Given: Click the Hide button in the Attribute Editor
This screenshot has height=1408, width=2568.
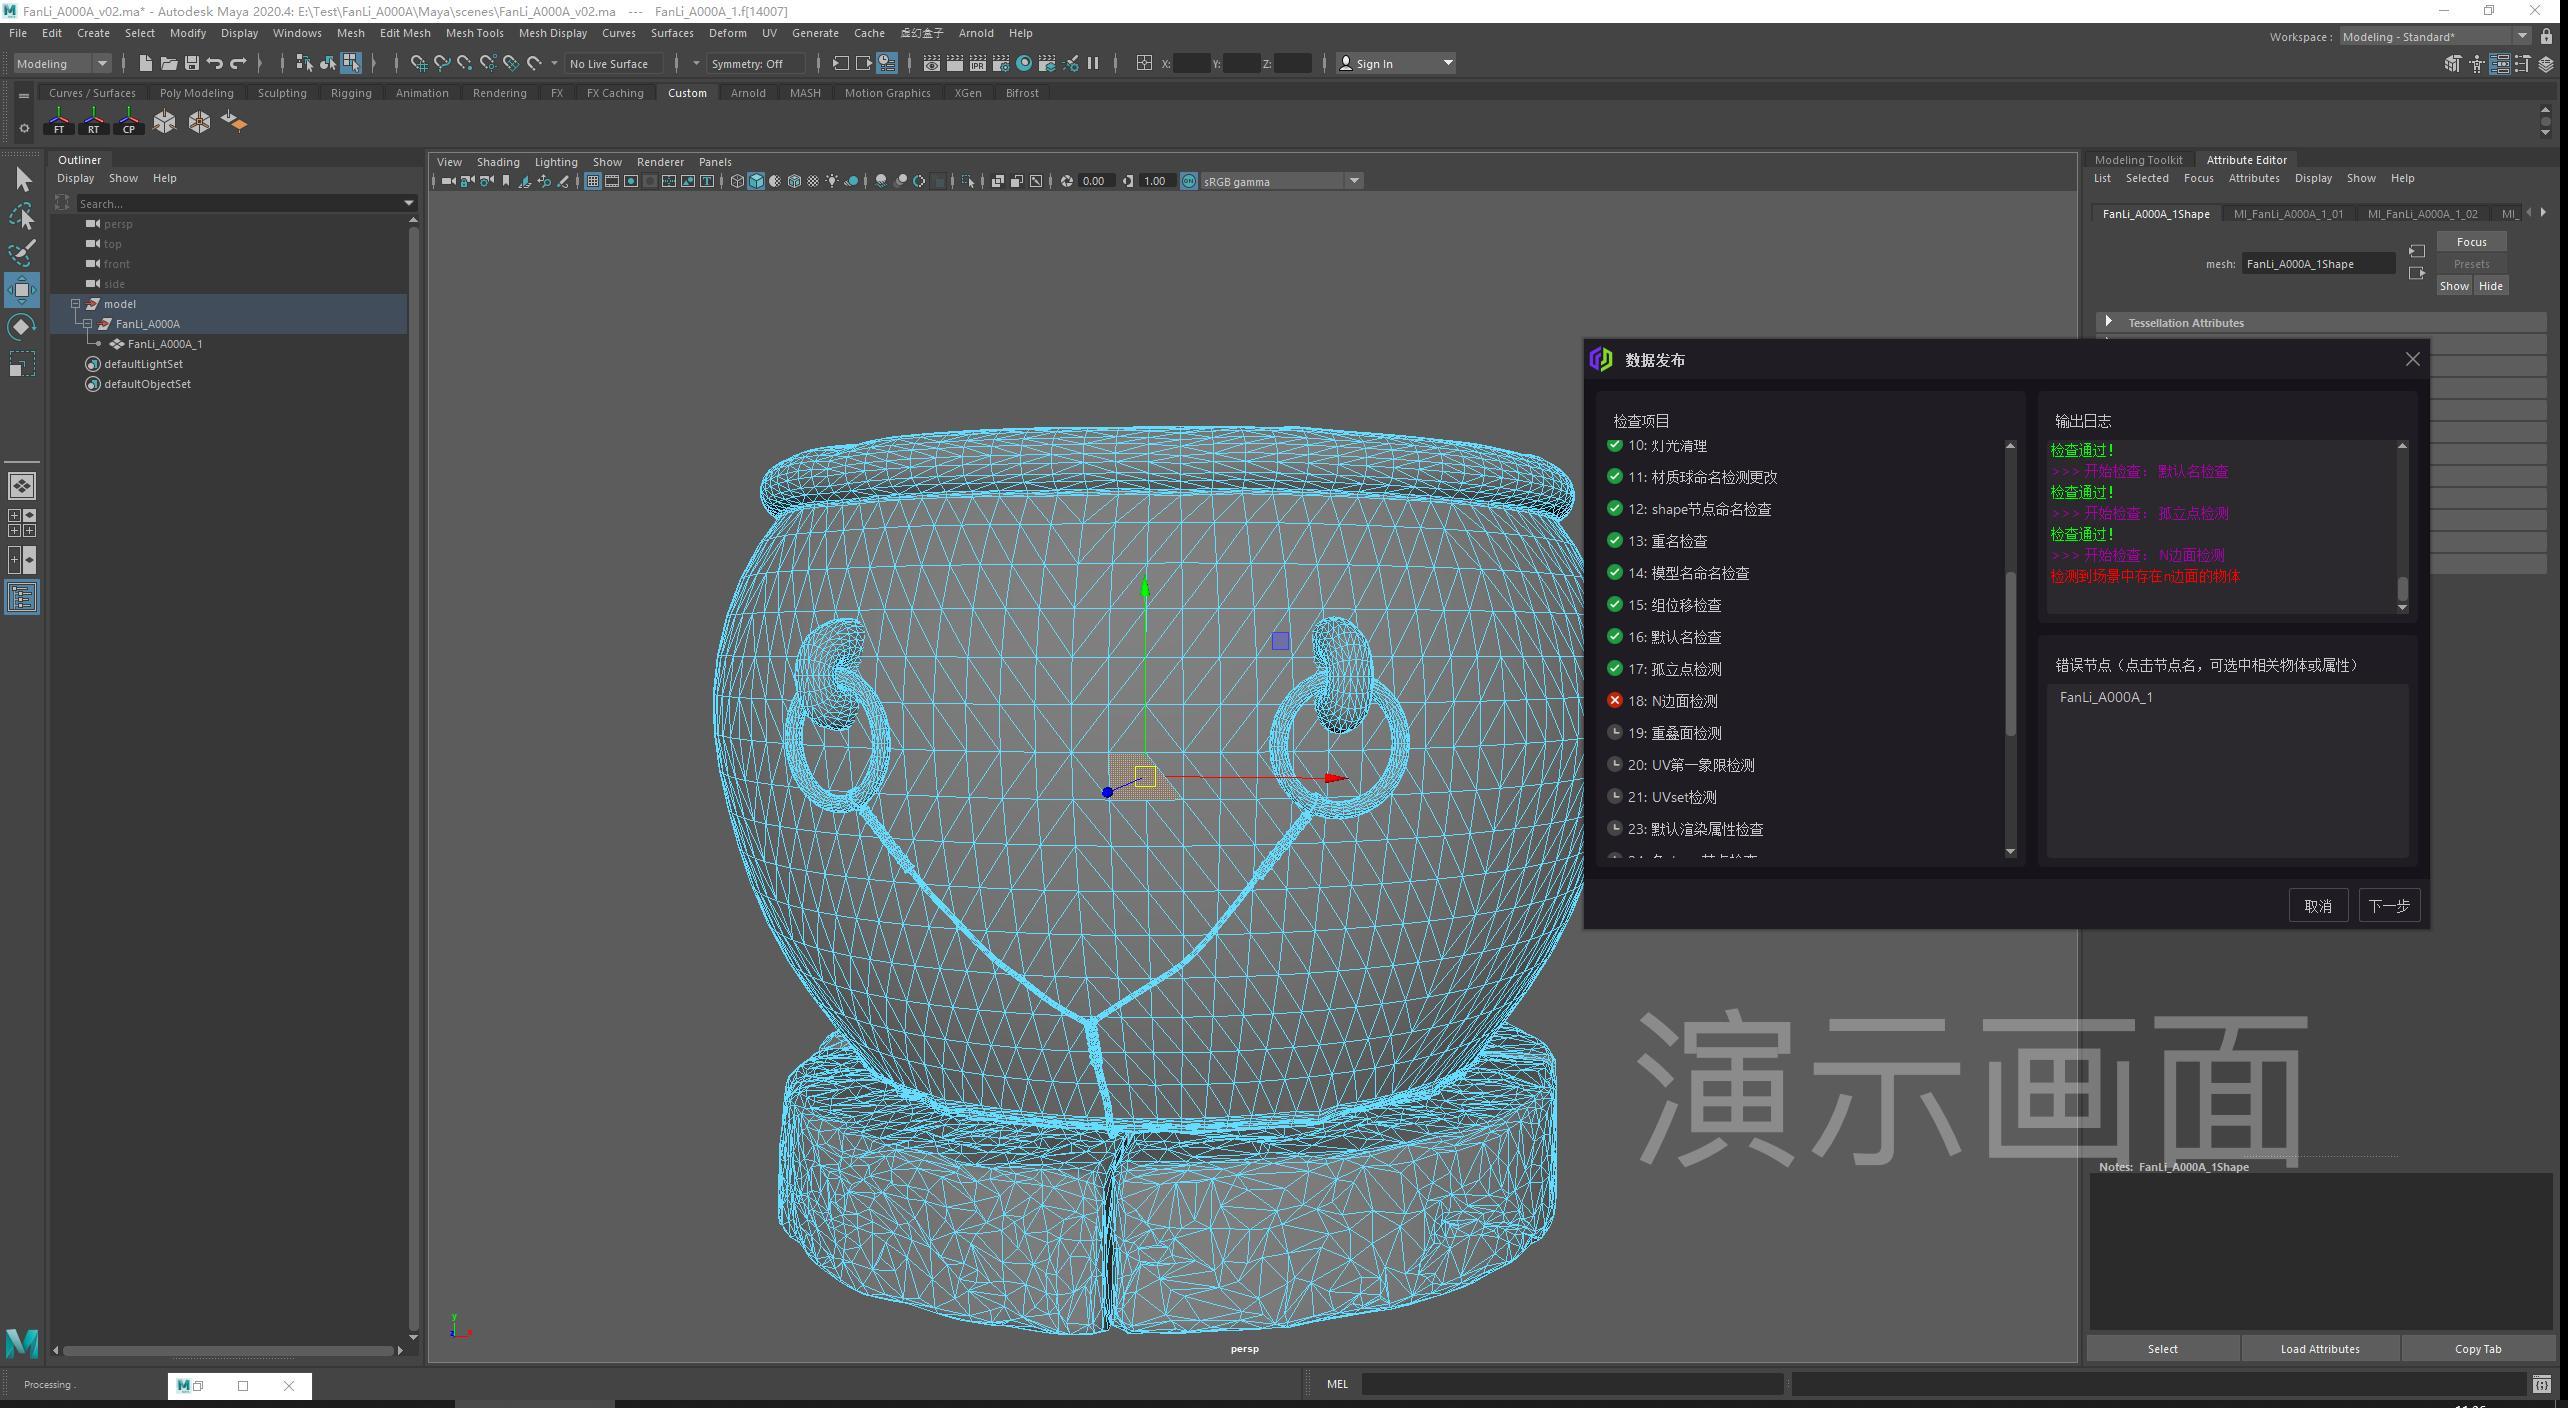Looking at the screenshot, I should click(x=2490, y=286).
